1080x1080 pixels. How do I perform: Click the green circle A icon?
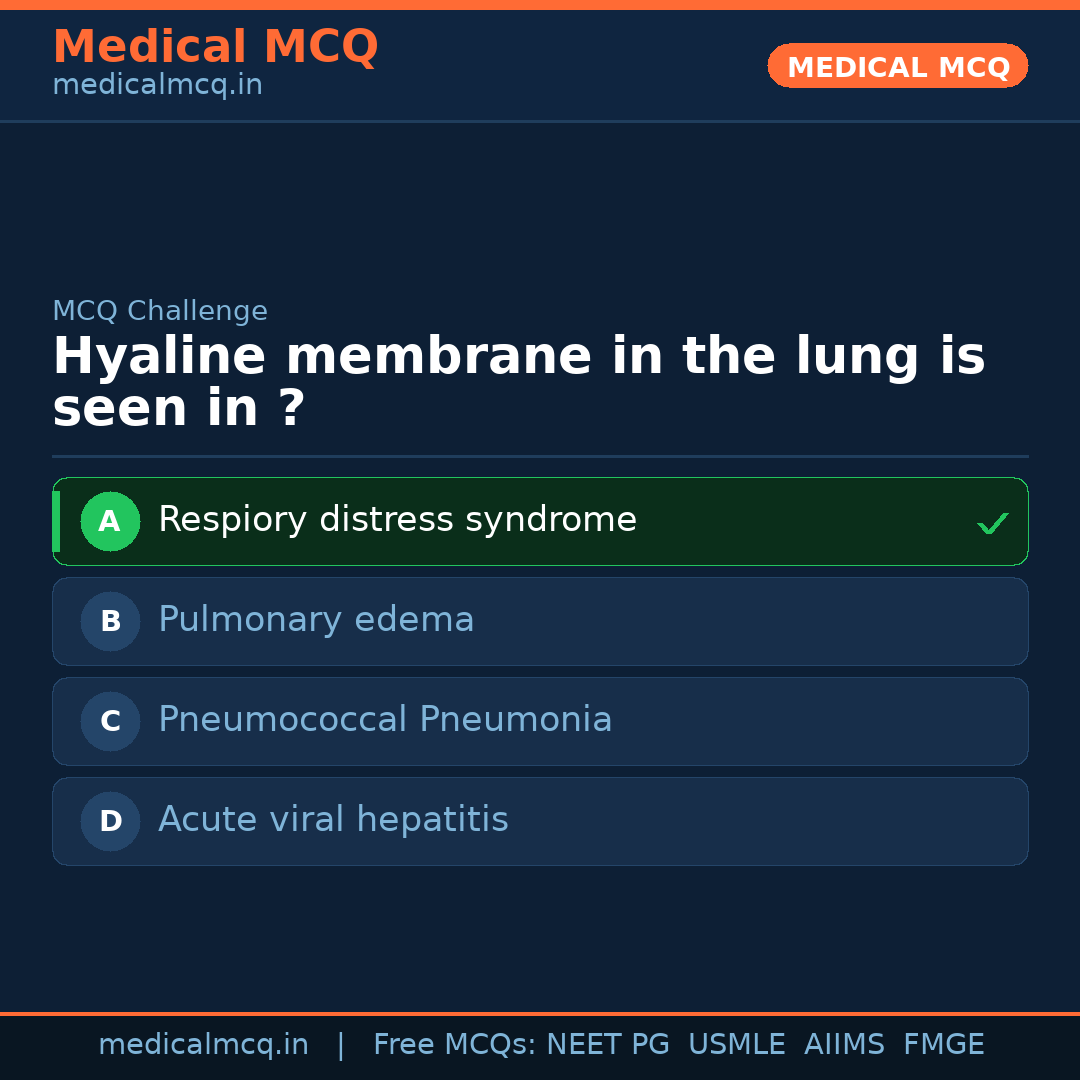110,521
